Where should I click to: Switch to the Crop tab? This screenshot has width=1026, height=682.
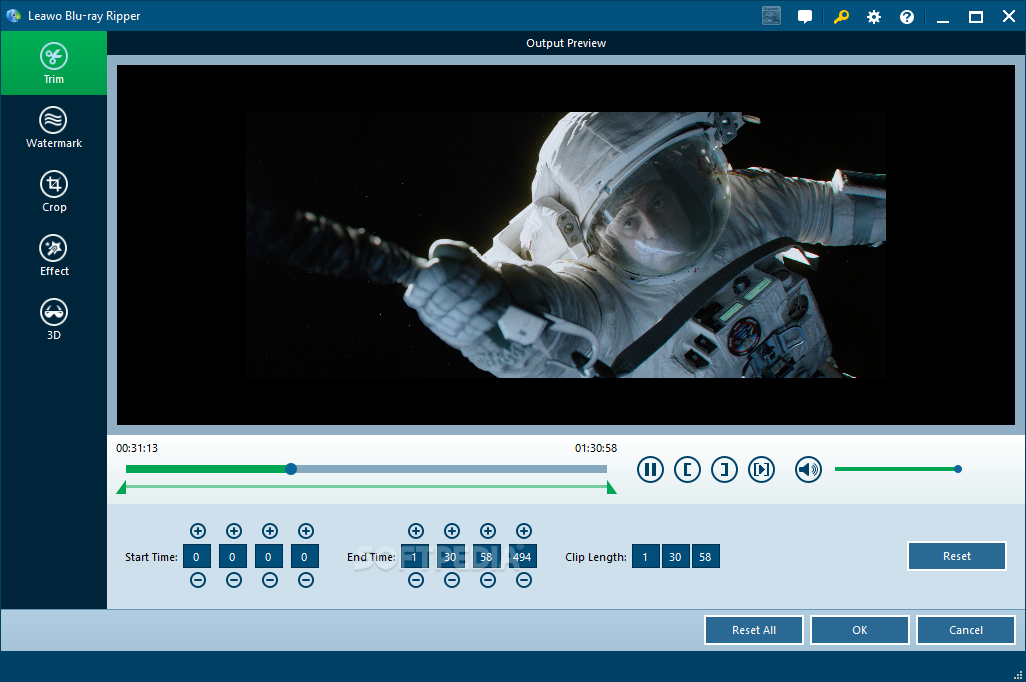(x=54, y=192)
